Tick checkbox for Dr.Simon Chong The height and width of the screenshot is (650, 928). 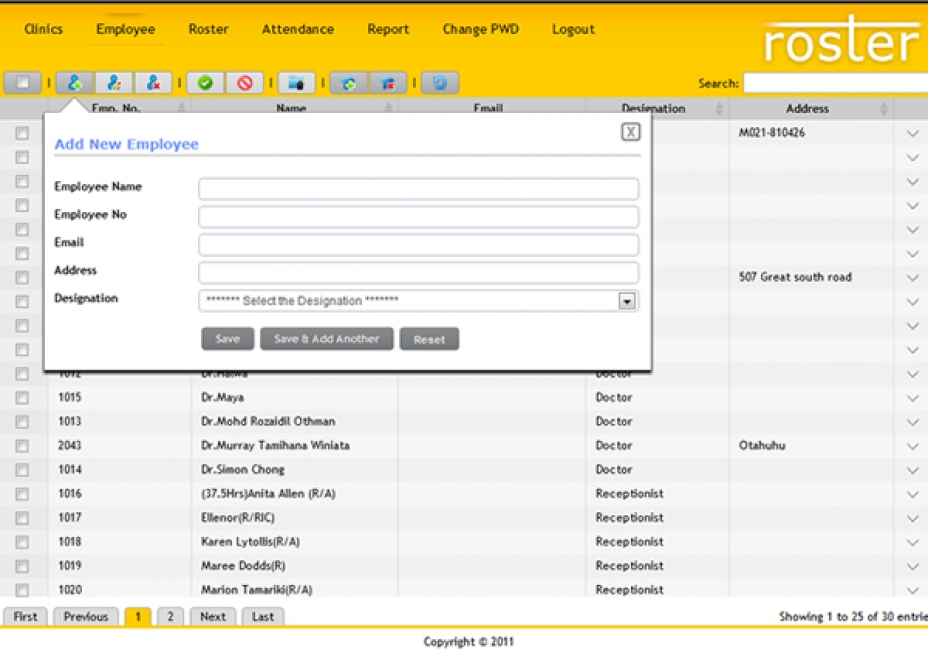22,470
